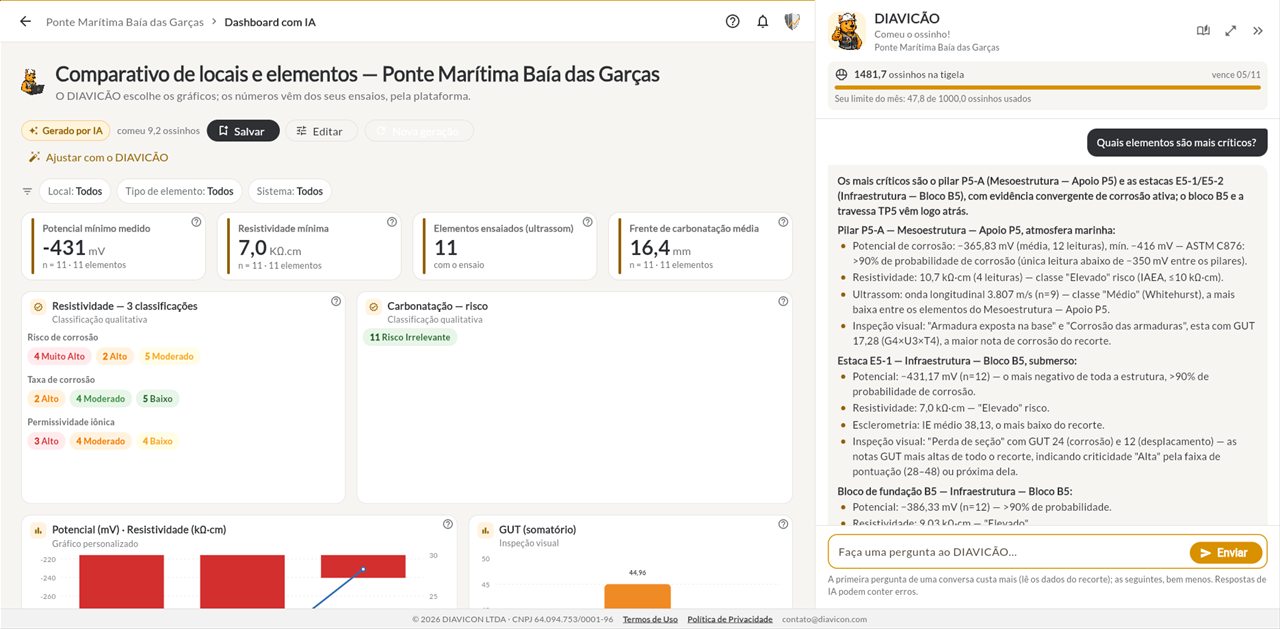The height and width of the screenshot is (629, 1280).
Task: Show help for Potencial mínimo medido card
Action: [196, 222]
